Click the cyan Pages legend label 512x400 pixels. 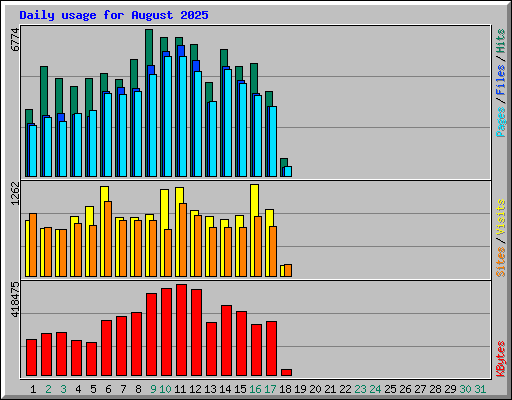tap(501, 122)
